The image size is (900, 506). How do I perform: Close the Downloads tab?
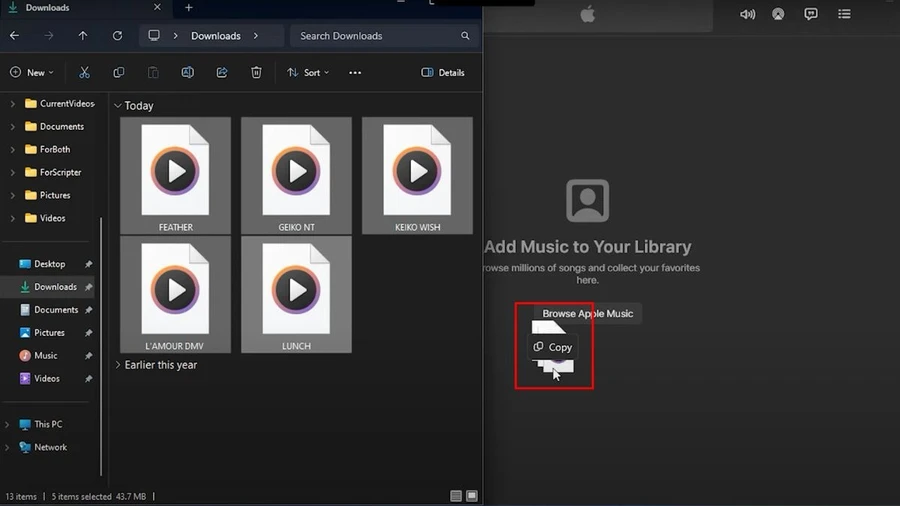pos(157,7)
